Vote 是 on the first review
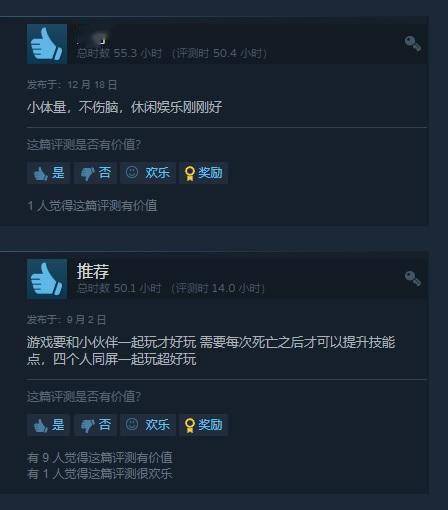This screenshot has width=448, height=510. [49, 173]
